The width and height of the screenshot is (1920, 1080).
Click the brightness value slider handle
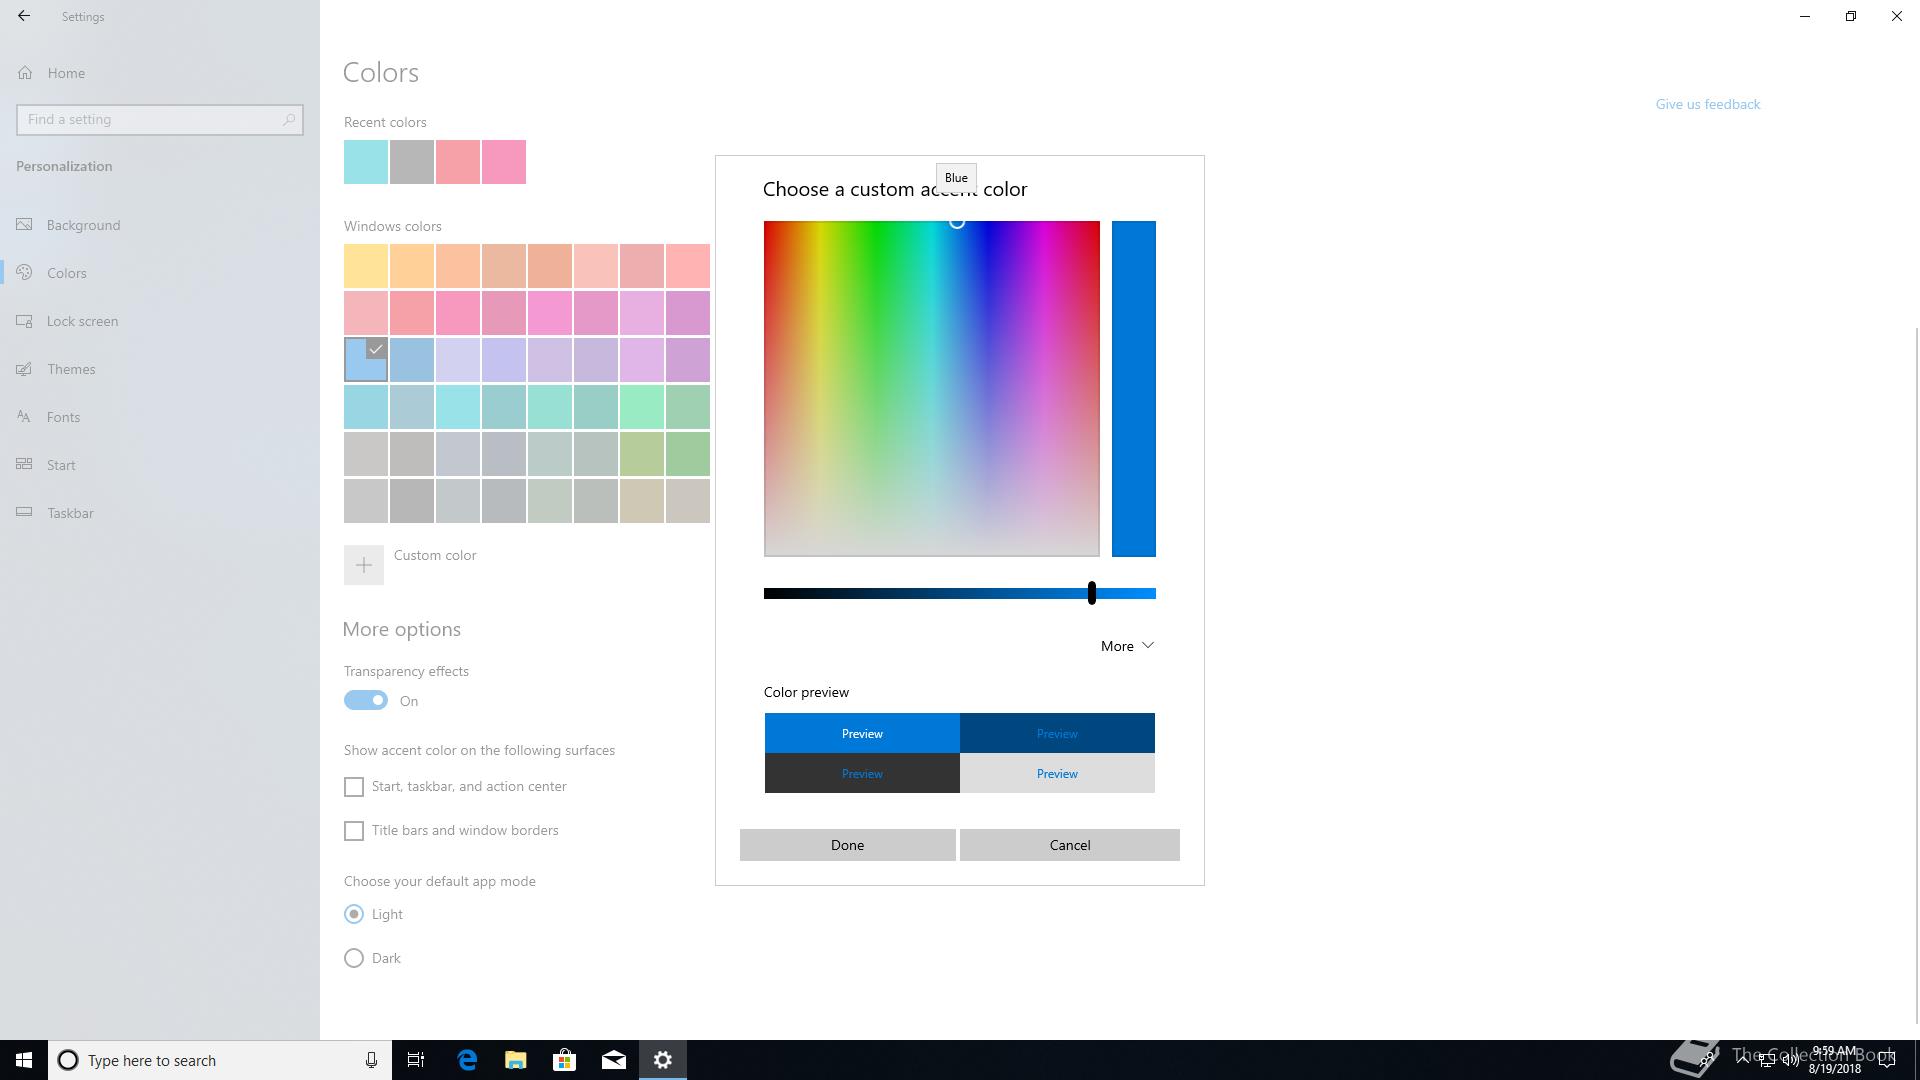click(1092, 593)
